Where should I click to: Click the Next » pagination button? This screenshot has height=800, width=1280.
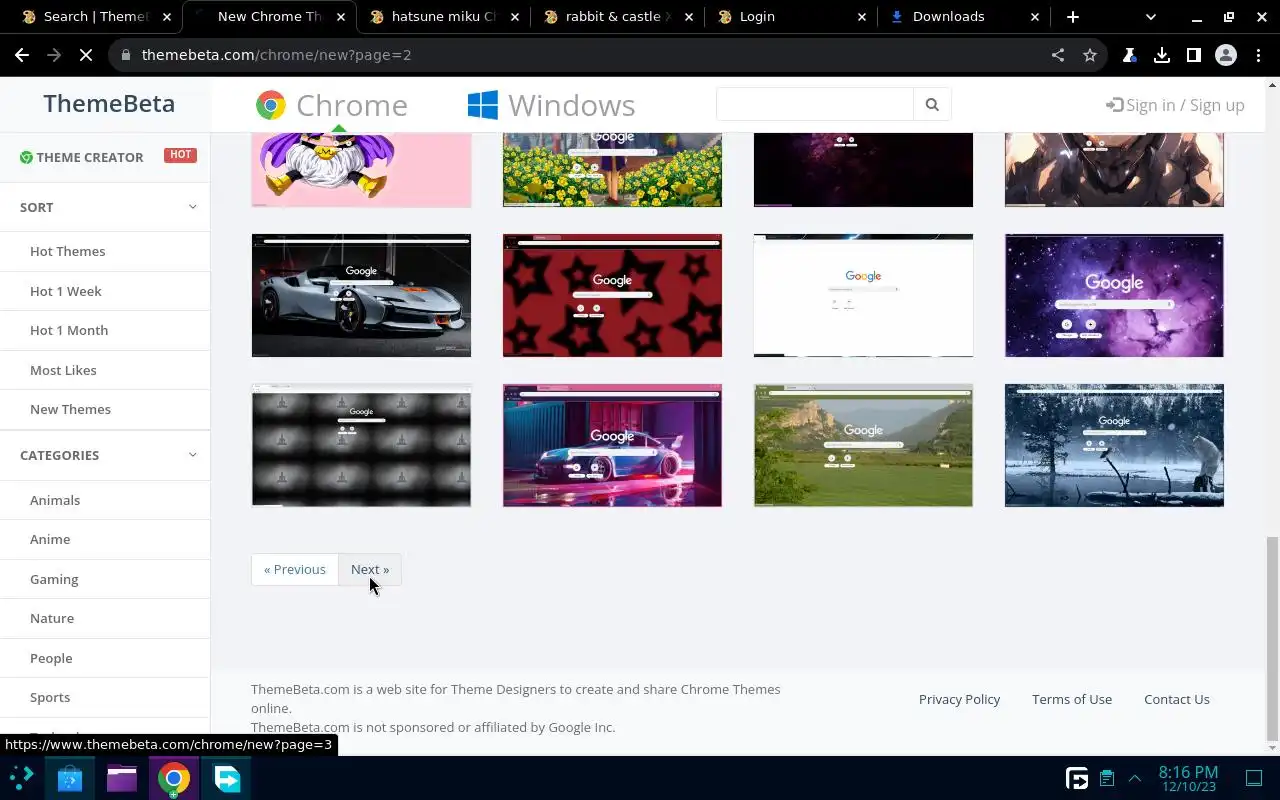coord(370,569)
